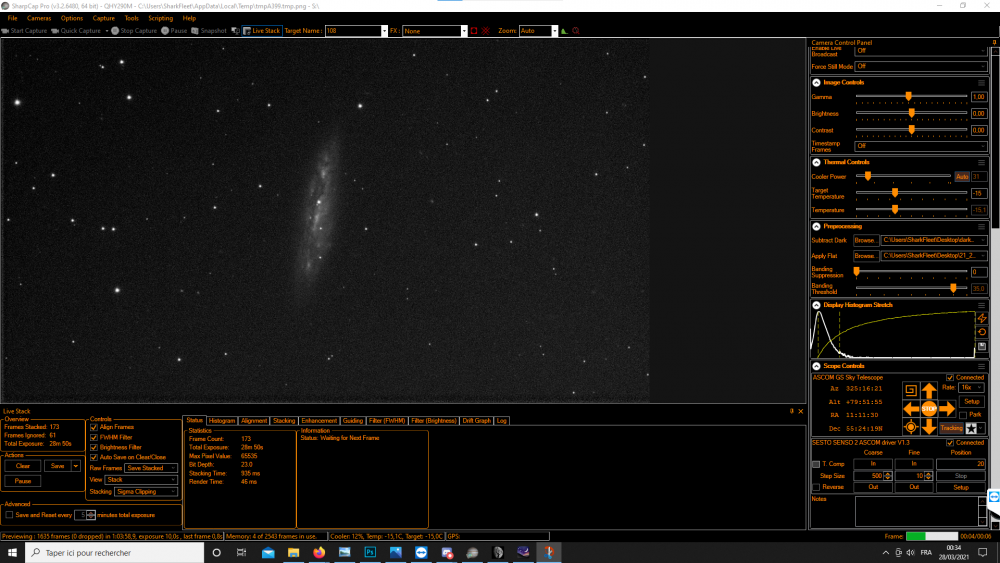Click the Live Stack Pause button
The image size is (1000, 563).
pos(23,481)
